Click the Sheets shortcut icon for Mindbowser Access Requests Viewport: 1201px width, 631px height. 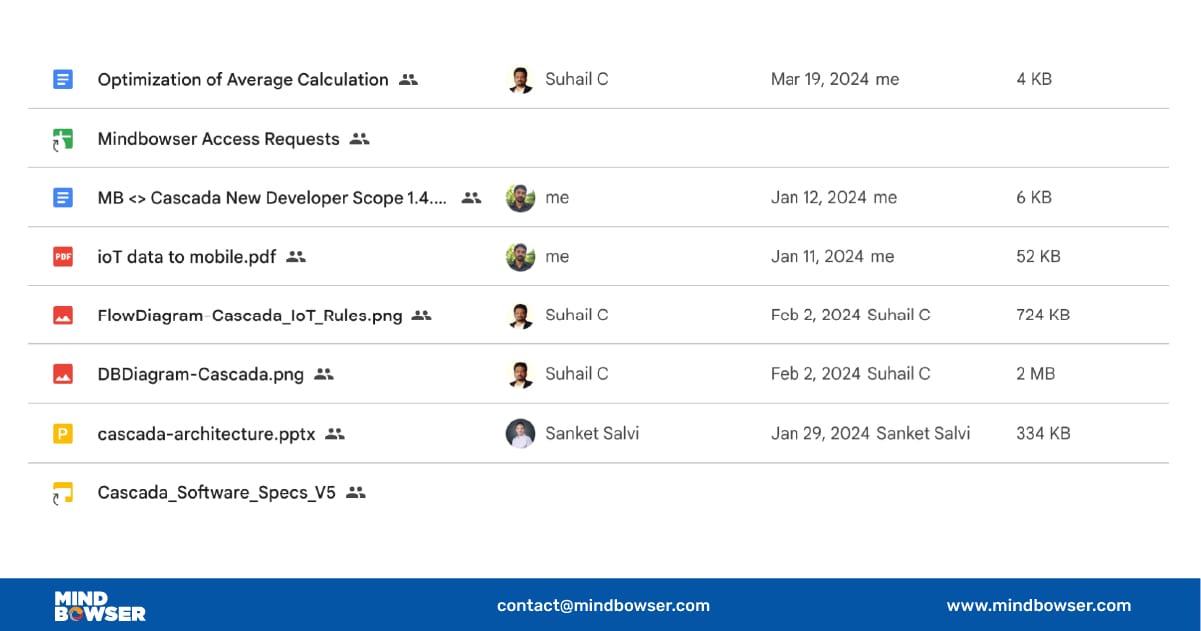(x=63, y=139)
